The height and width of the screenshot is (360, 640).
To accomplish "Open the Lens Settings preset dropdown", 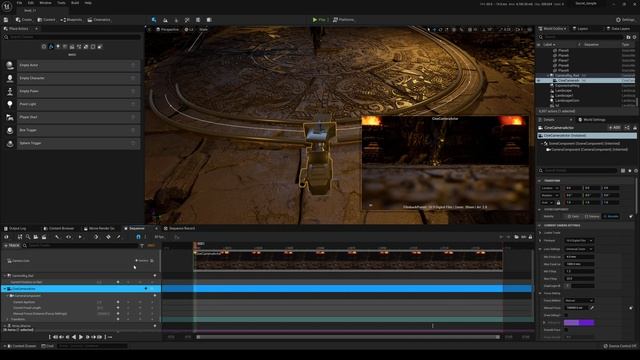I will click(x=579, y=249).
